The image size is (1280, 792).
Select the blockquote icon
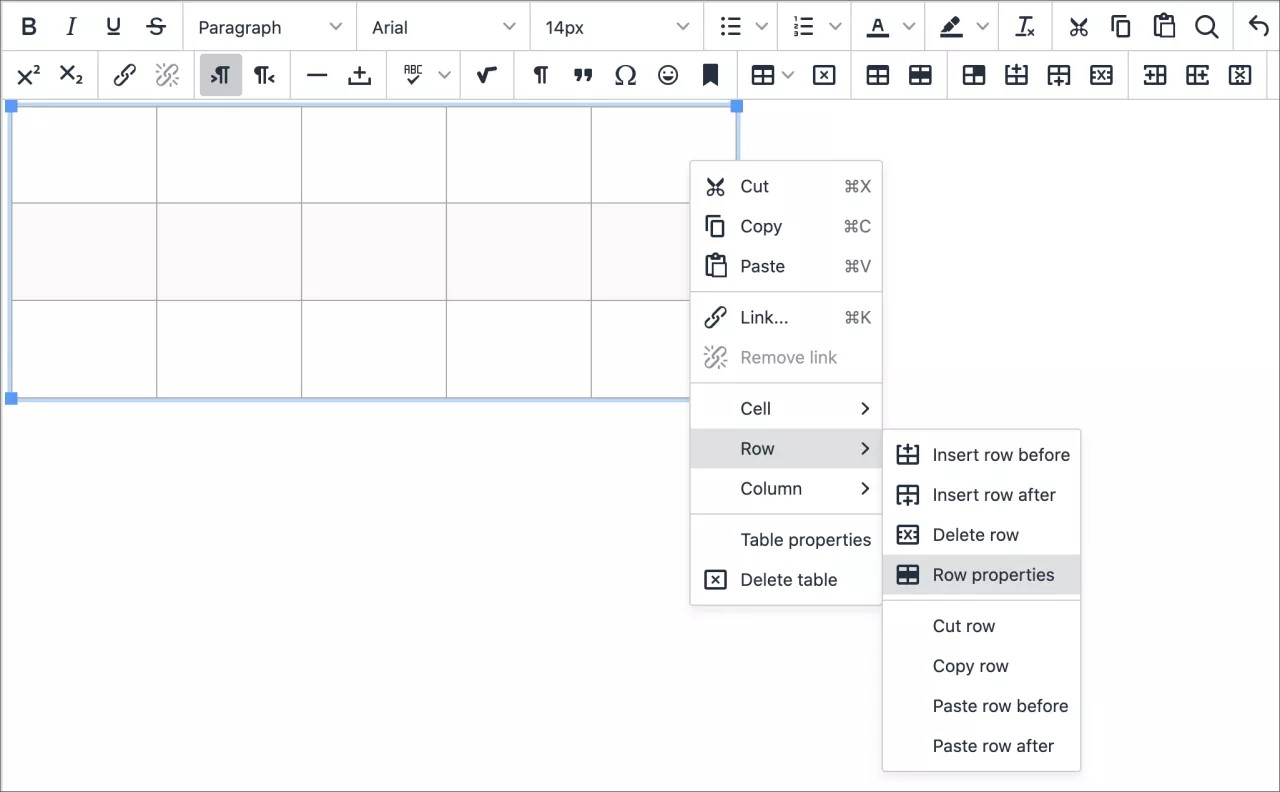[583, 75]
